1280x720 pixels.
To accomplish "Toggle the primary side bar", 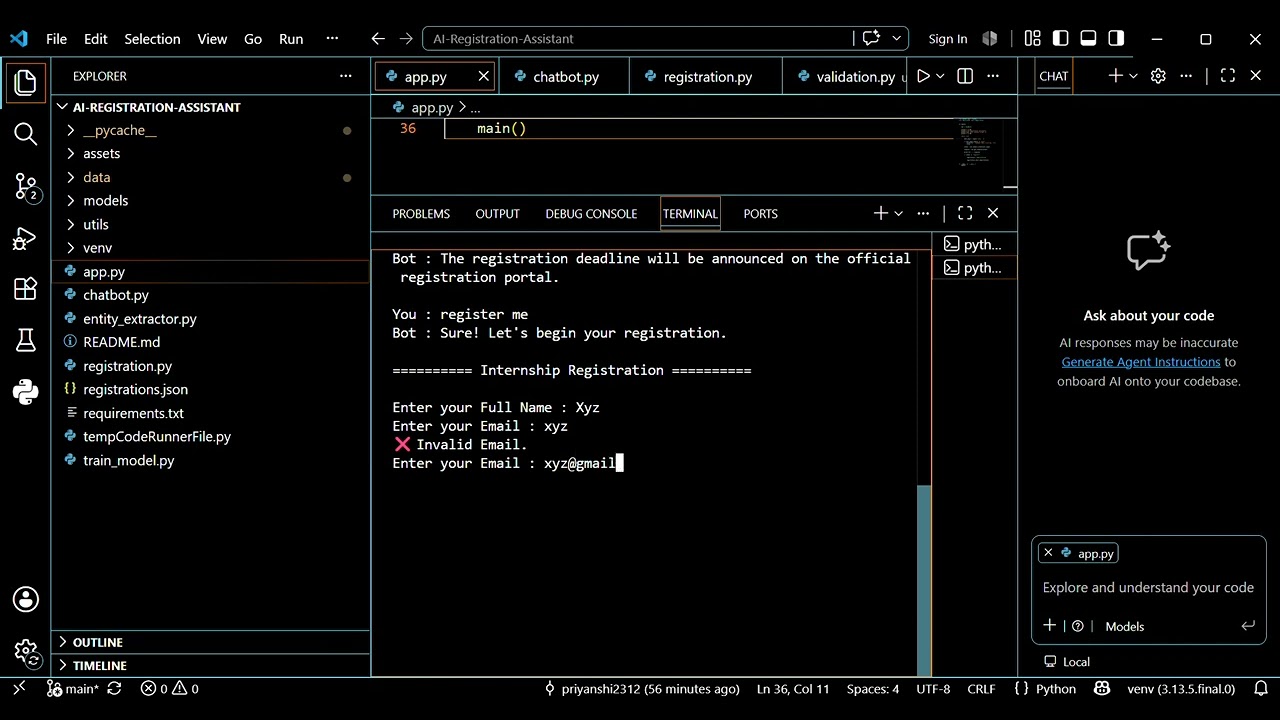I will pos(1061,38).
